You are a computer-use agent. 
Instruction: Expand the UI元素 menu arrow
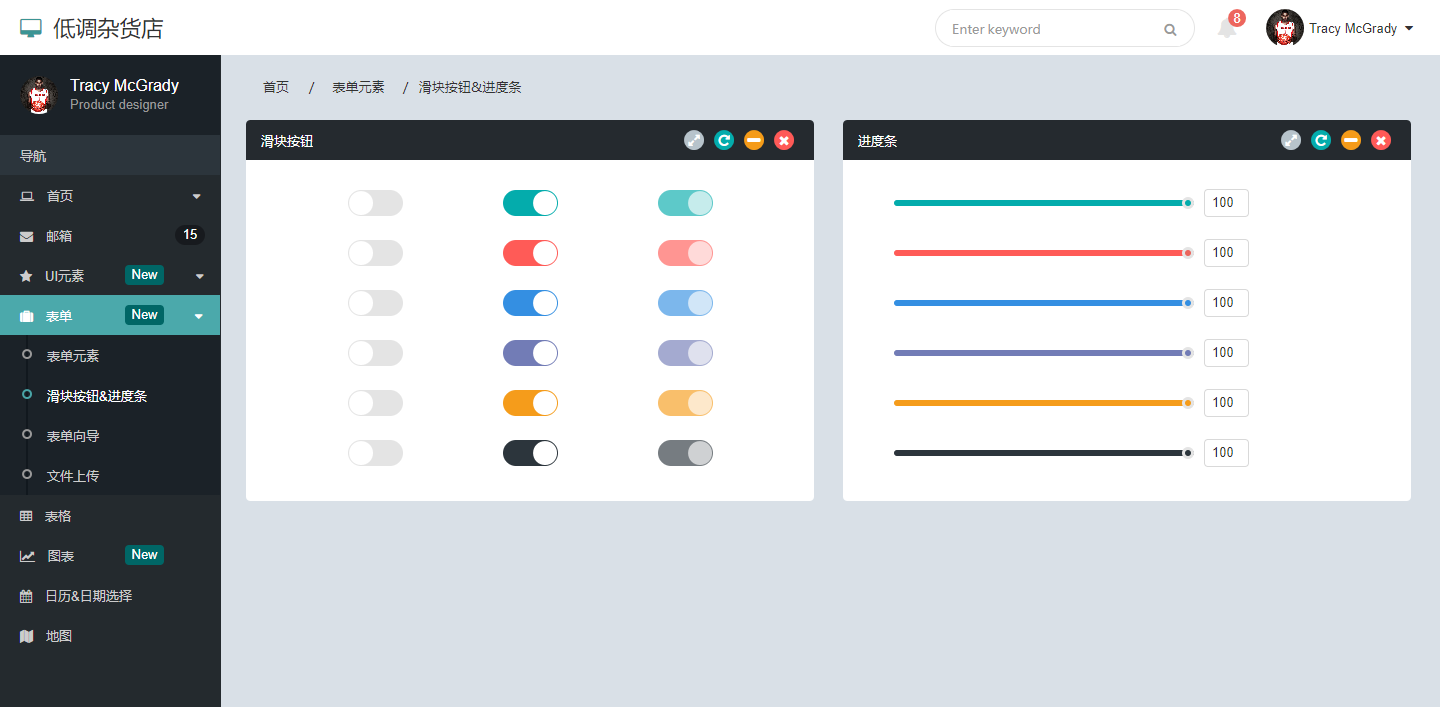pyautogui.click(x=199, y=276)
